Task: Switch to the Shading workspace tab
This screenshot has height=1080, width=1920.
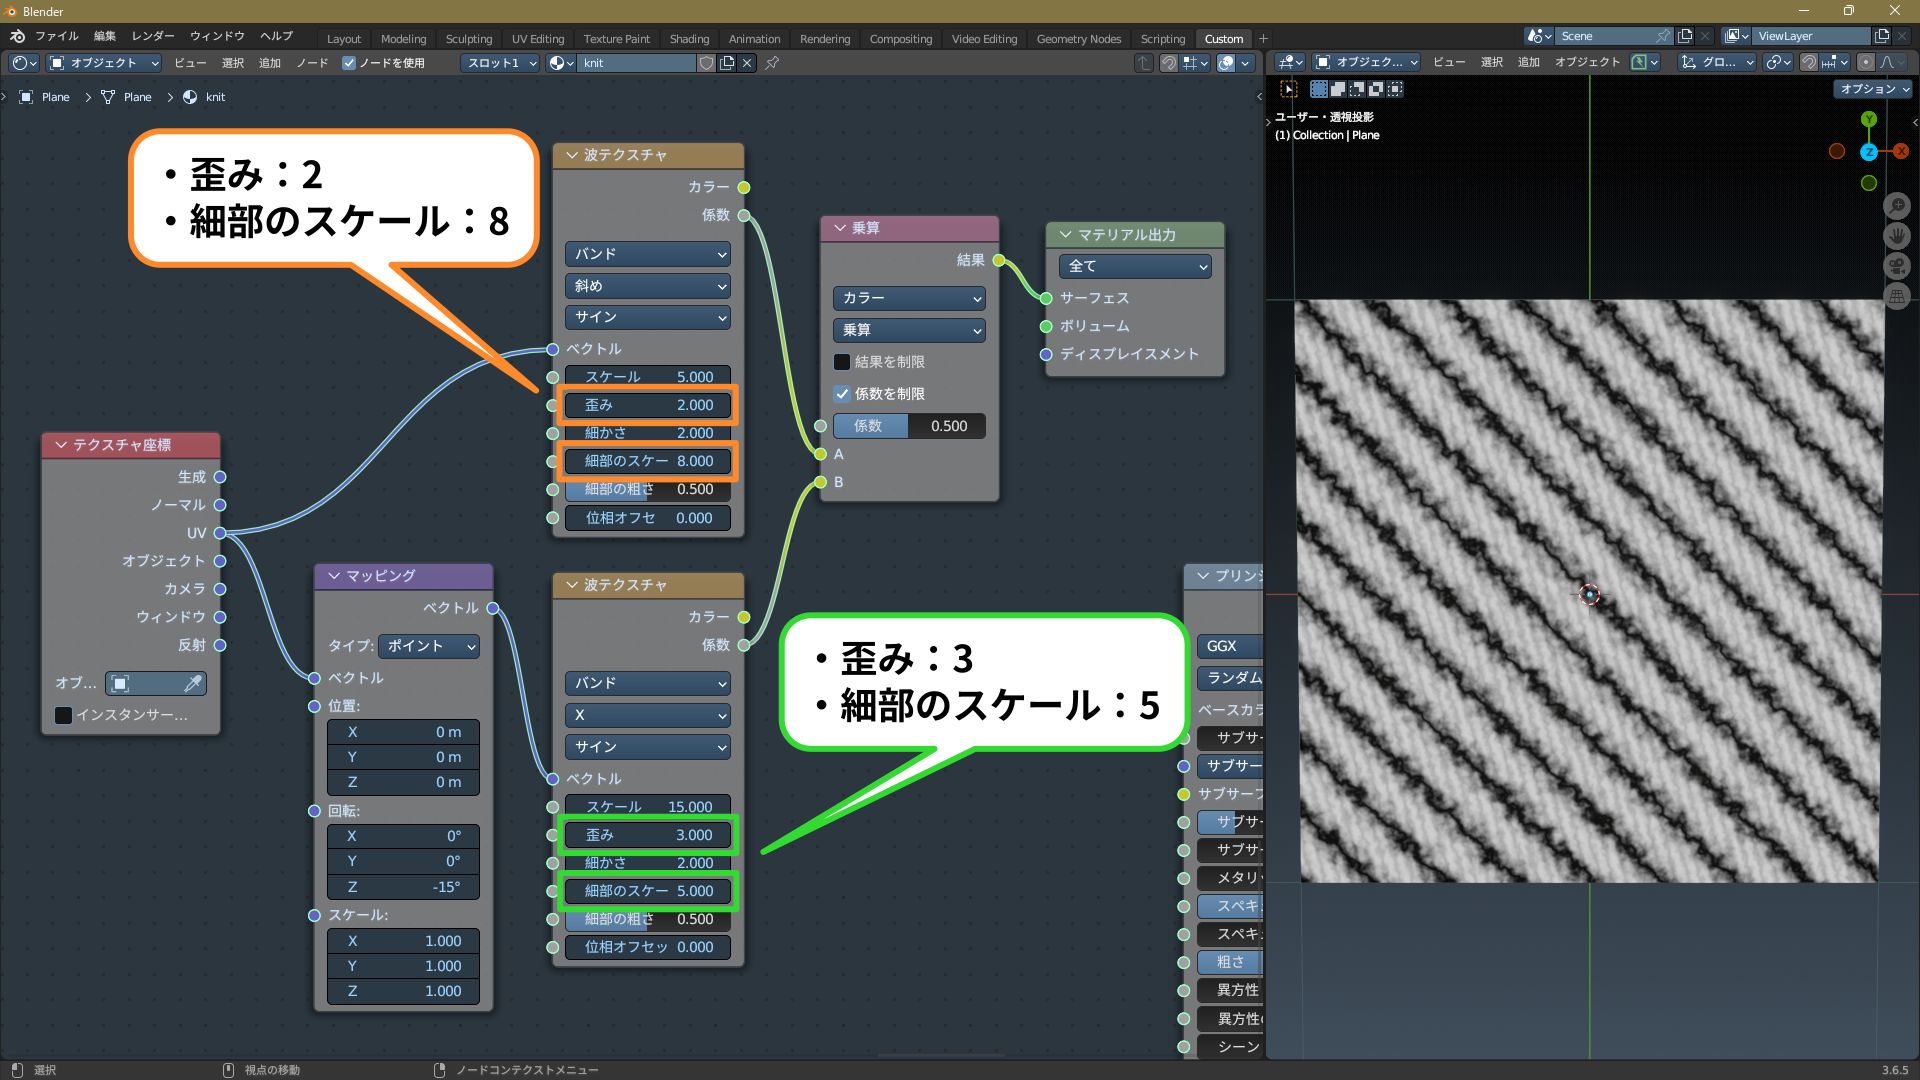Action: pyautogui.click(x=689, y=39)
